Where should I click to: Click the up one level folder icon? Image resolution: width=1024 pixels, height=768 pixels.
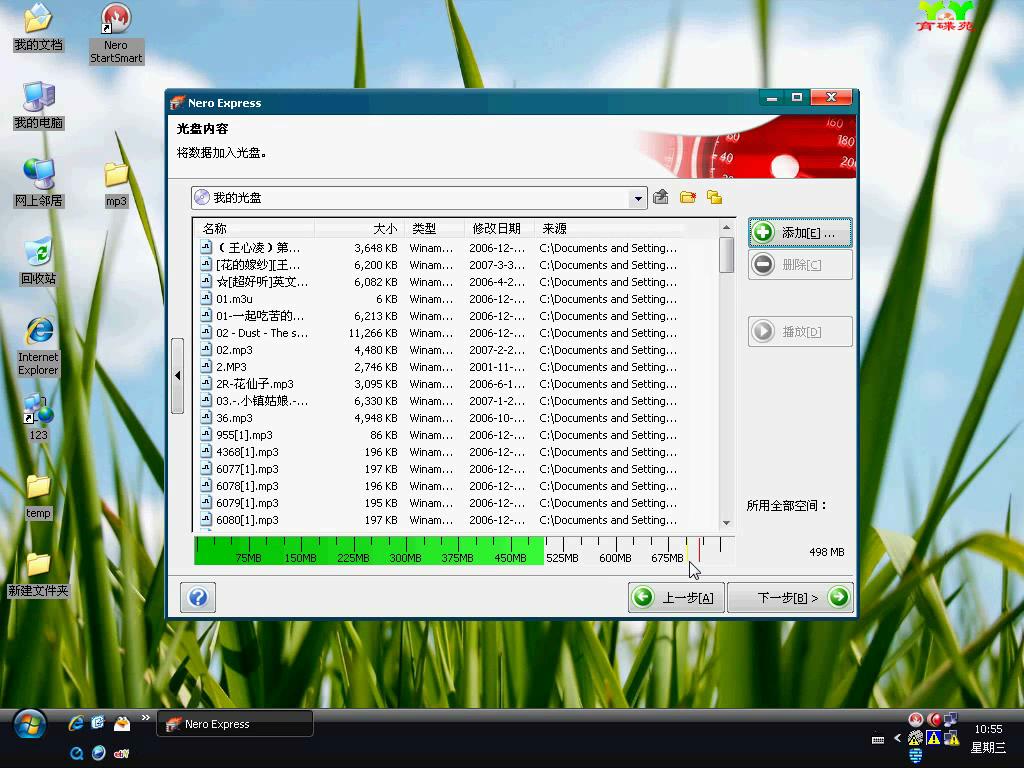(x=660, y=197)
